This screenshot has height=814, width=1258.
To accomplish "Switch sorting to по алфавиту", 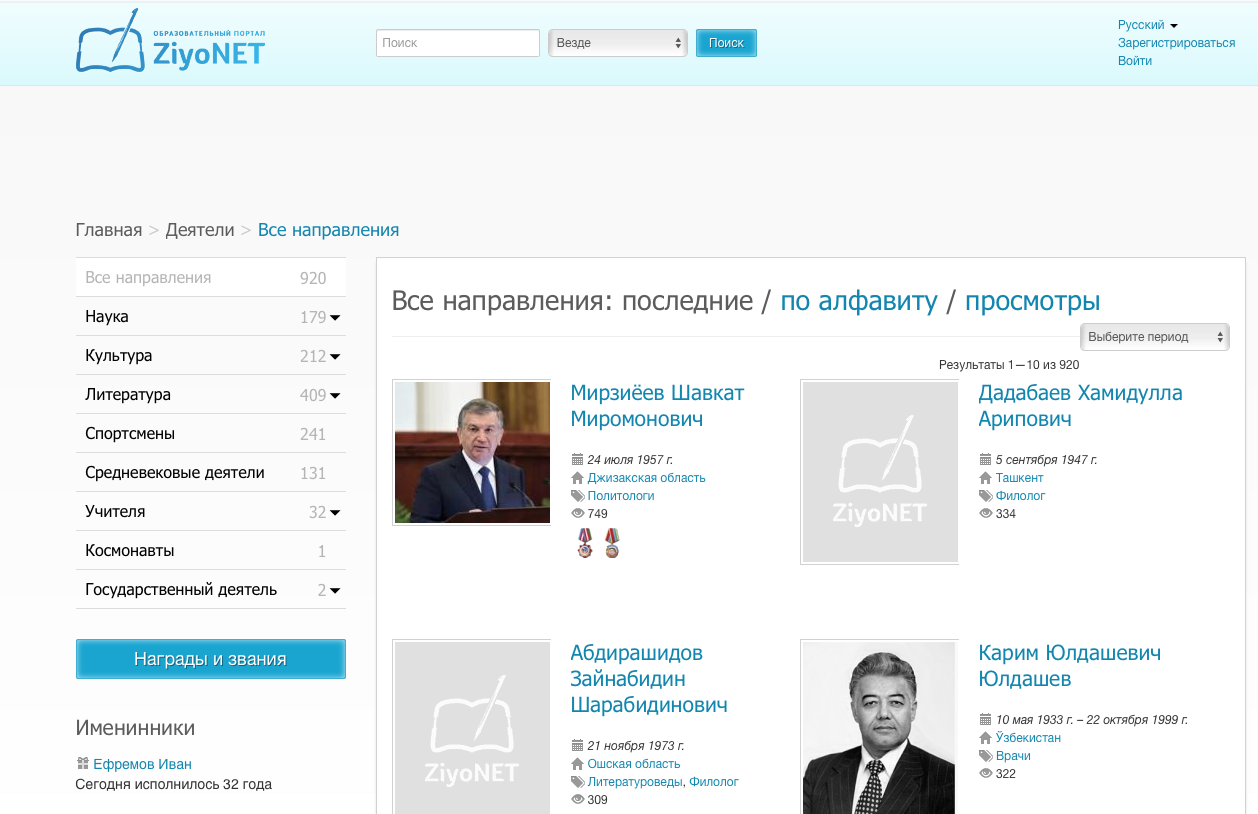I will click(x=860, y=301).
